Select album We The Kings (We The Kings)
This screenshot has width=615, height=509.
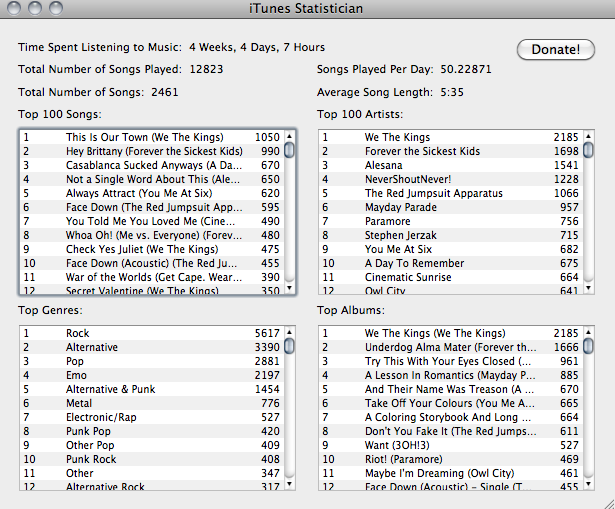(x=451, y=333)
